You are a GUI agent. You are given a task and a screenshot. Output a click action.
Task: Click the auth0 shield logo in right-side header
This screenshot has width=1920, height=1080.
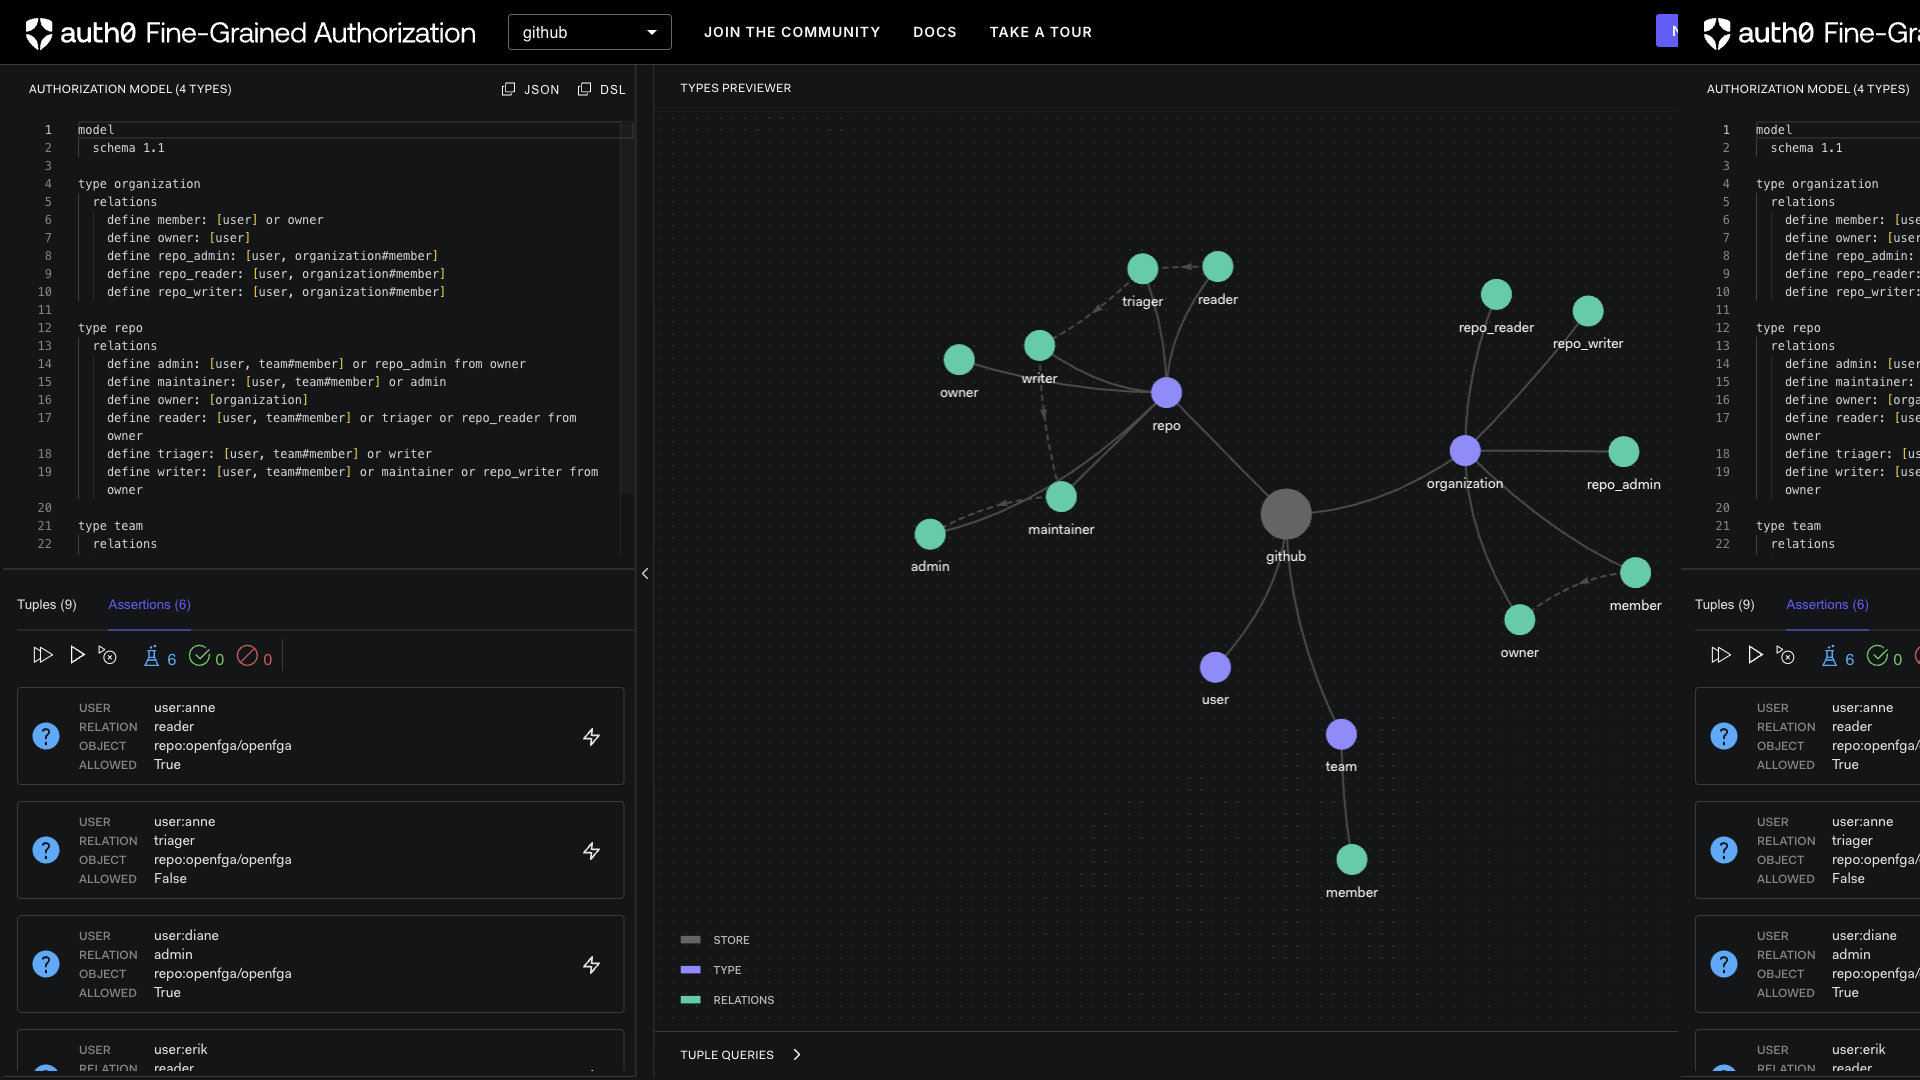point(1717,33)
